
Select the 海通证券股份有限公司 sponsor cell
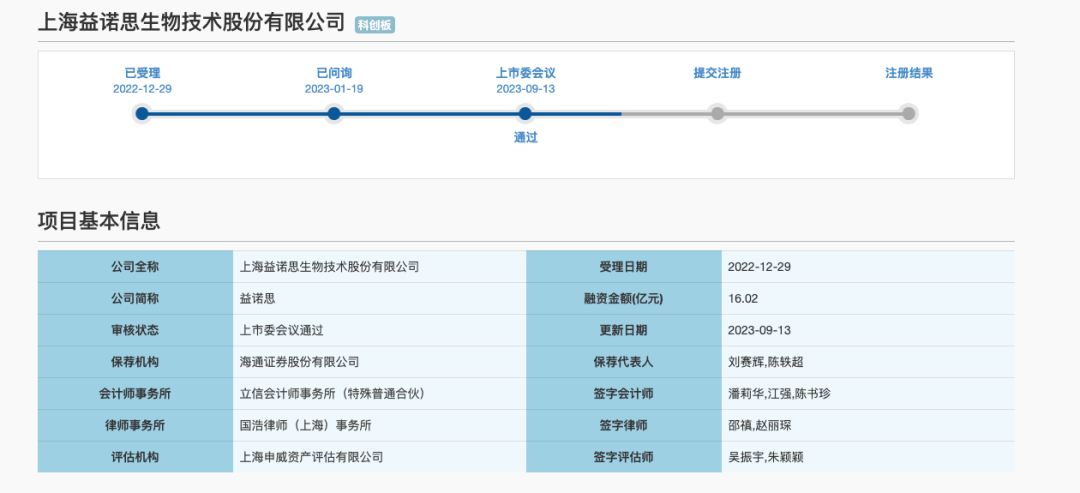point(300,362)
